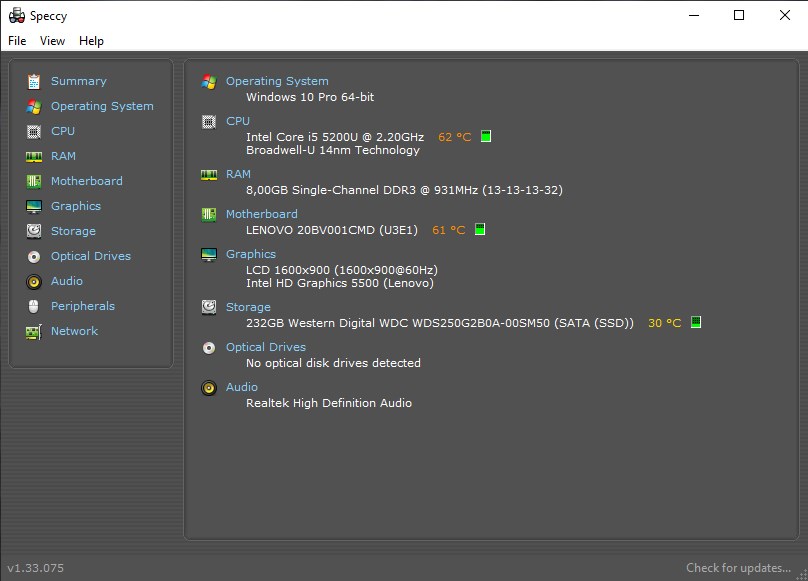This screenshot has height=581, width=808.
Task: Open Storage section from sidebar
Action: [x=73, y=231]
